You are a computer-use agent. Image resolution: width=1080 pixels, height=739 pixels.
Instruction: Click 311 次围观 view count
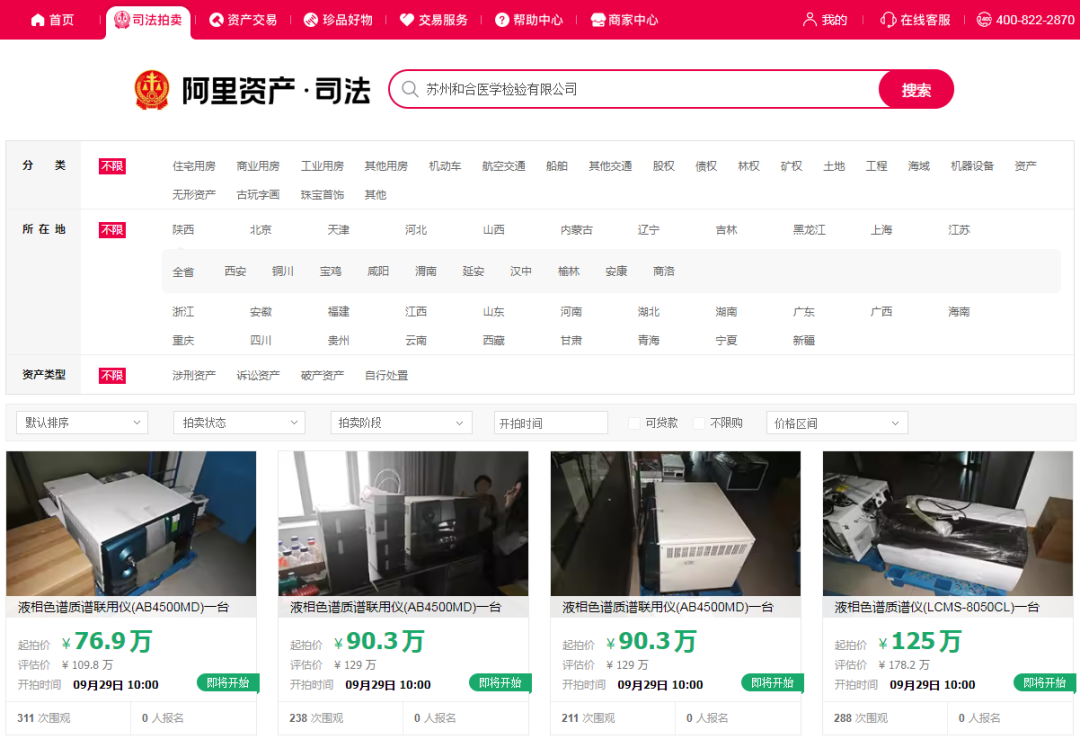click(x=43, y=718)
